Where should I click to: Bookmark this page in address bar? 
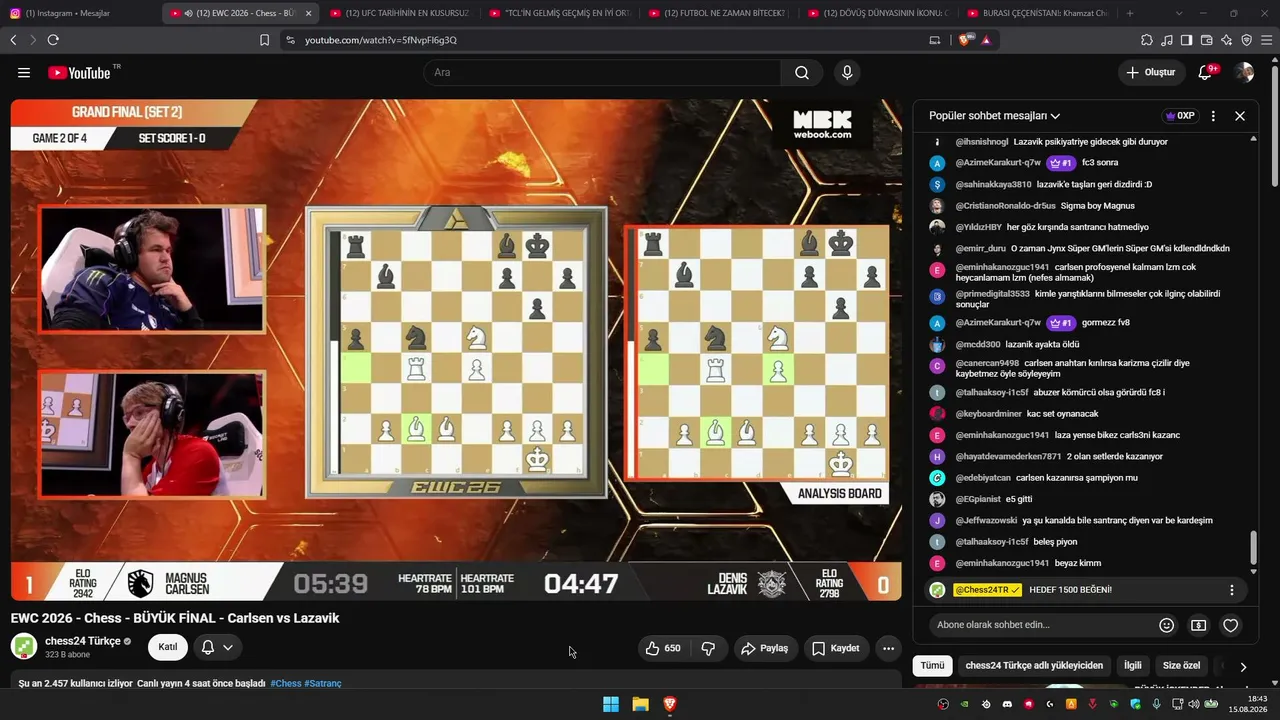point(264,40)
